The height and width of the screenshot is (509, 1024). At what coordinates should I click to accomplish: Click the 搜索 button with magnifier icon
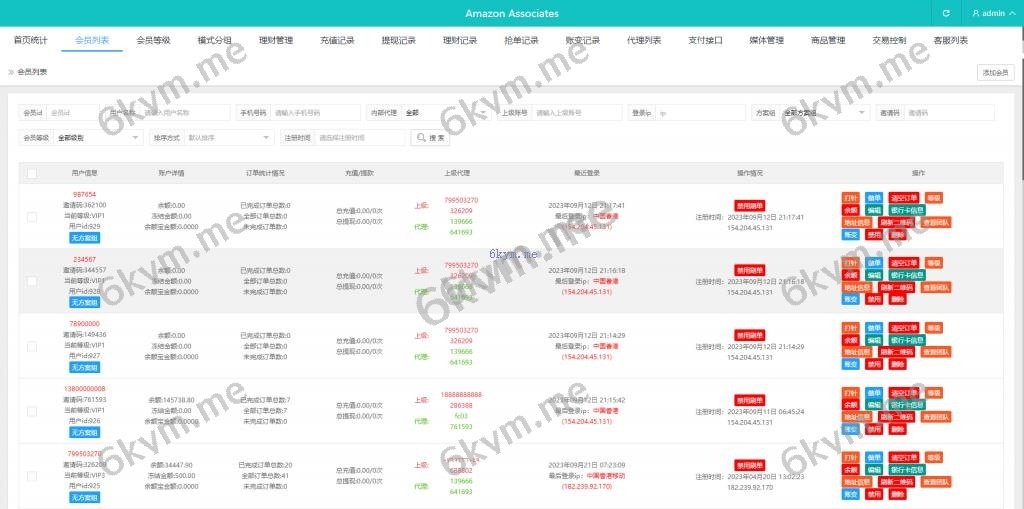pos(430,138)
